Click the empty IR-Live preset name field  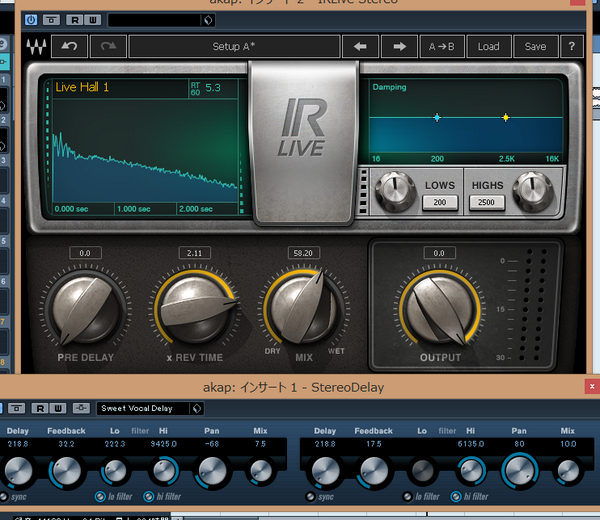click(x=155, y=20)
